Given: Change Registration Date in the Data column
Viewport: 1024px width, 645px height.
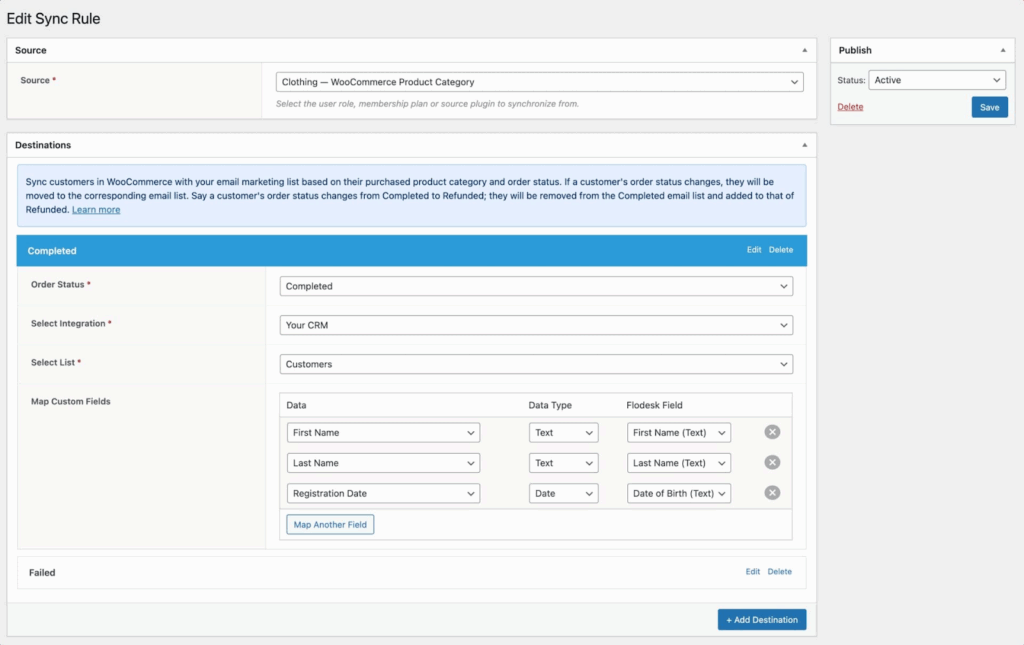Looking at the screenshot, I should click(383, 492).
